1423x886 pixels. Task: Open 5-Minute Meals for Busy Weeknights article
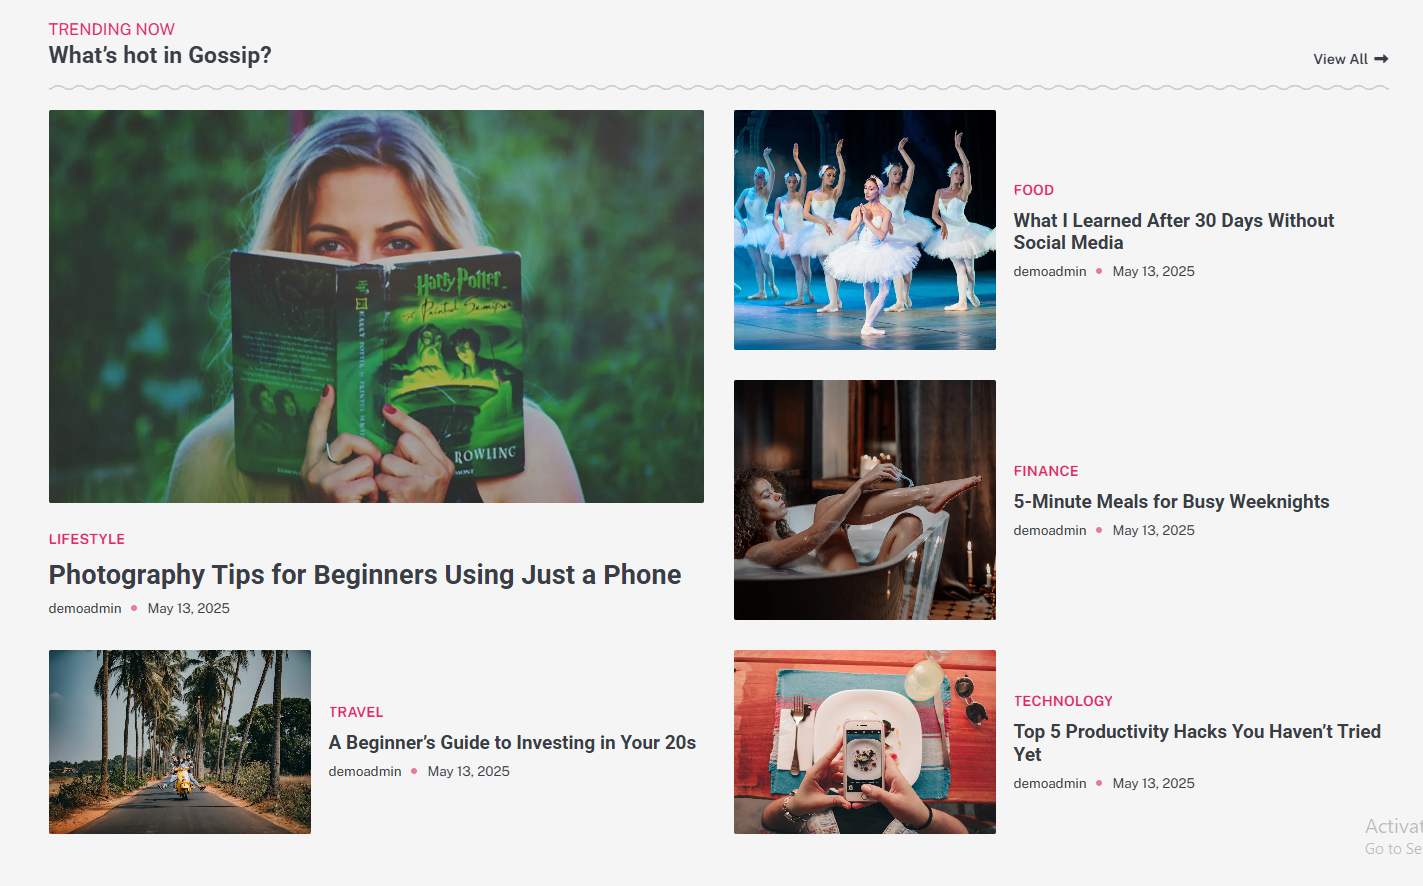coord(1171,502)
